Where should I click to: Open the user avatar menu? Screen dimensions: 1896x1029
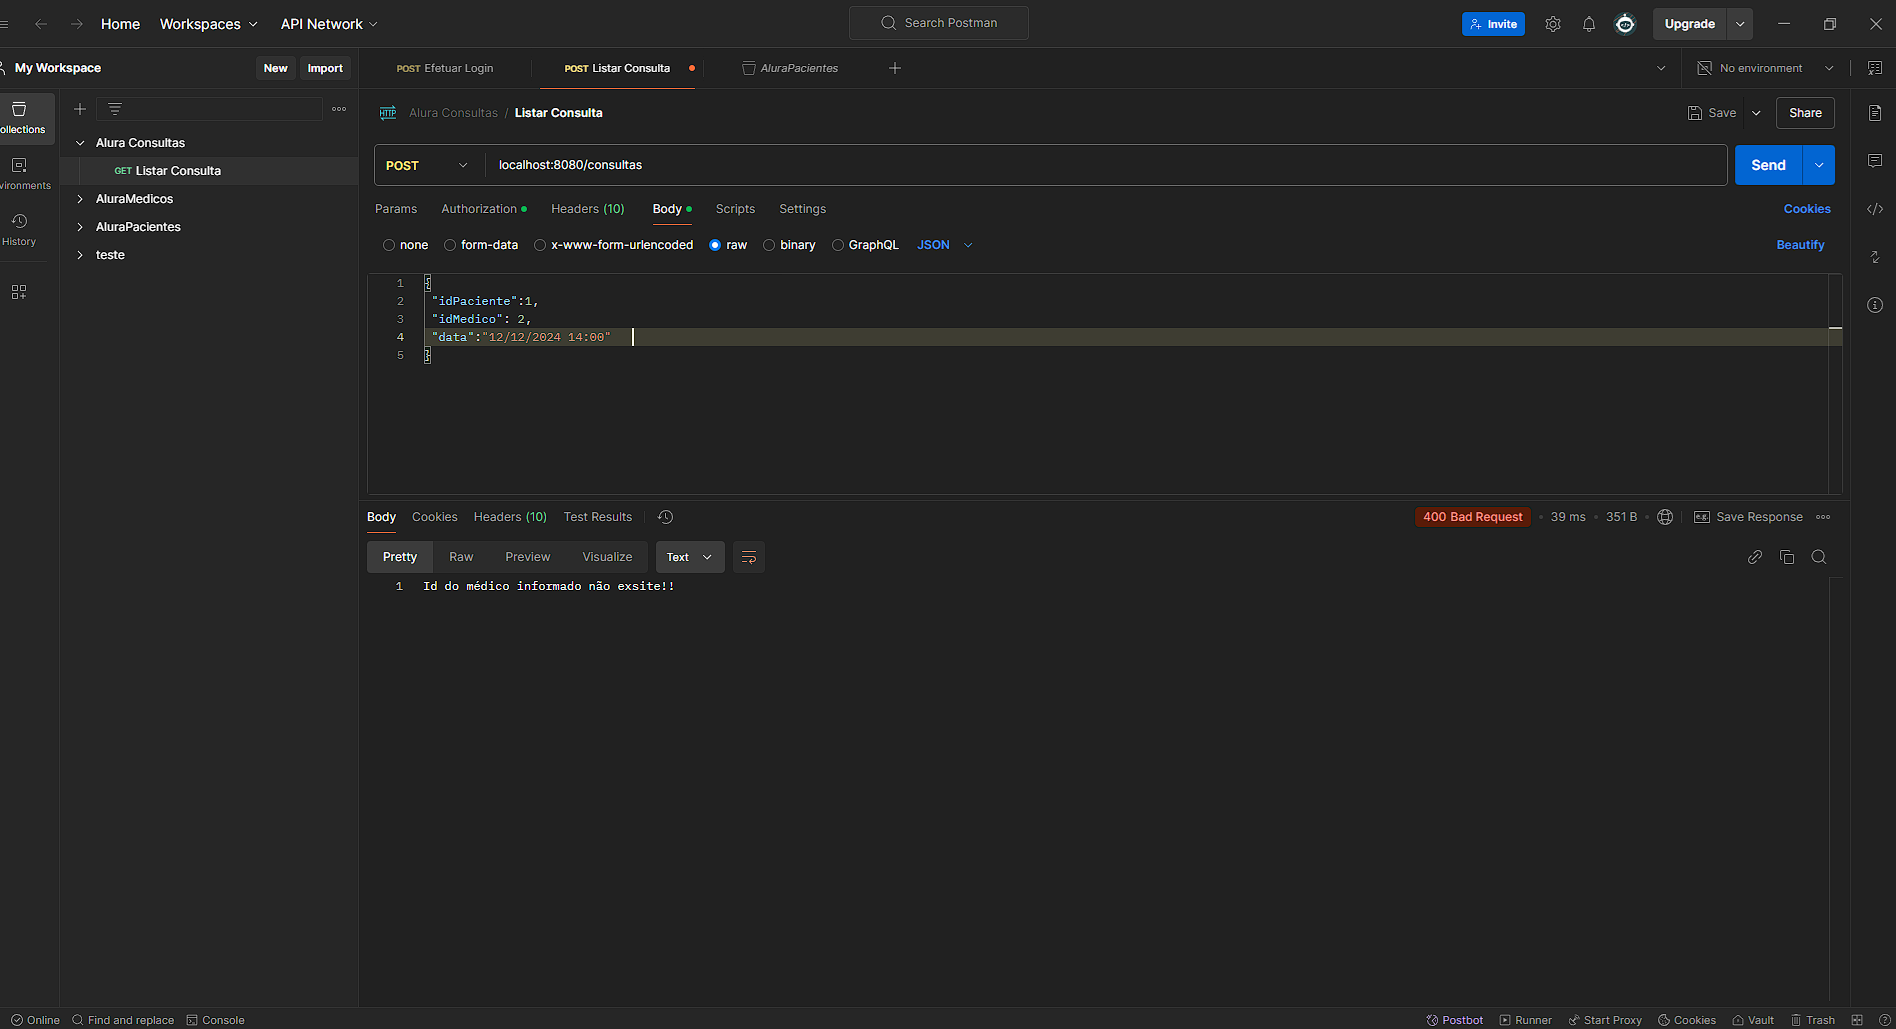tap(1625, 24)
